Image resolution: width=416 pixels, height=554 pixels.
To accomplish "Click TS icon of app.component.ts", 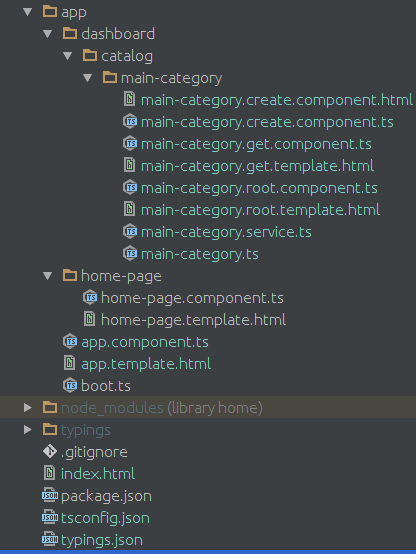I will pos(70,341).
